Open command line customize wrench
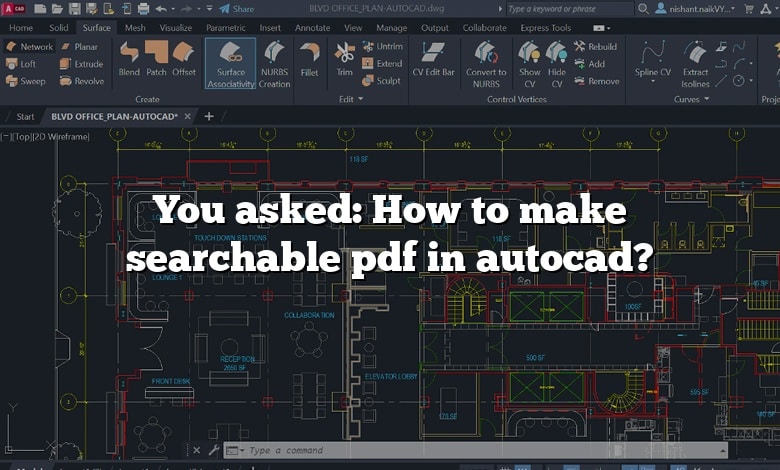 pyautogui.click(x=213, y=450)
